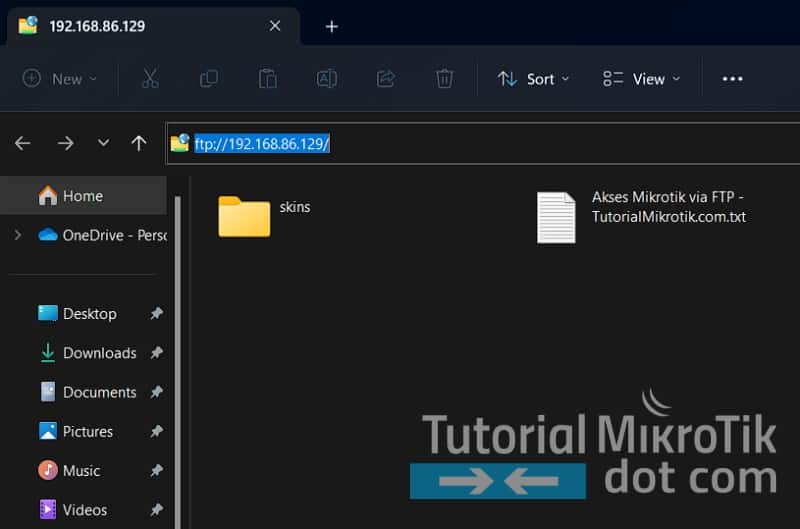The width and height of the screenshot is (800, 529).
Task: Click the pin icon beside Videos
Action: coord(157,510)
